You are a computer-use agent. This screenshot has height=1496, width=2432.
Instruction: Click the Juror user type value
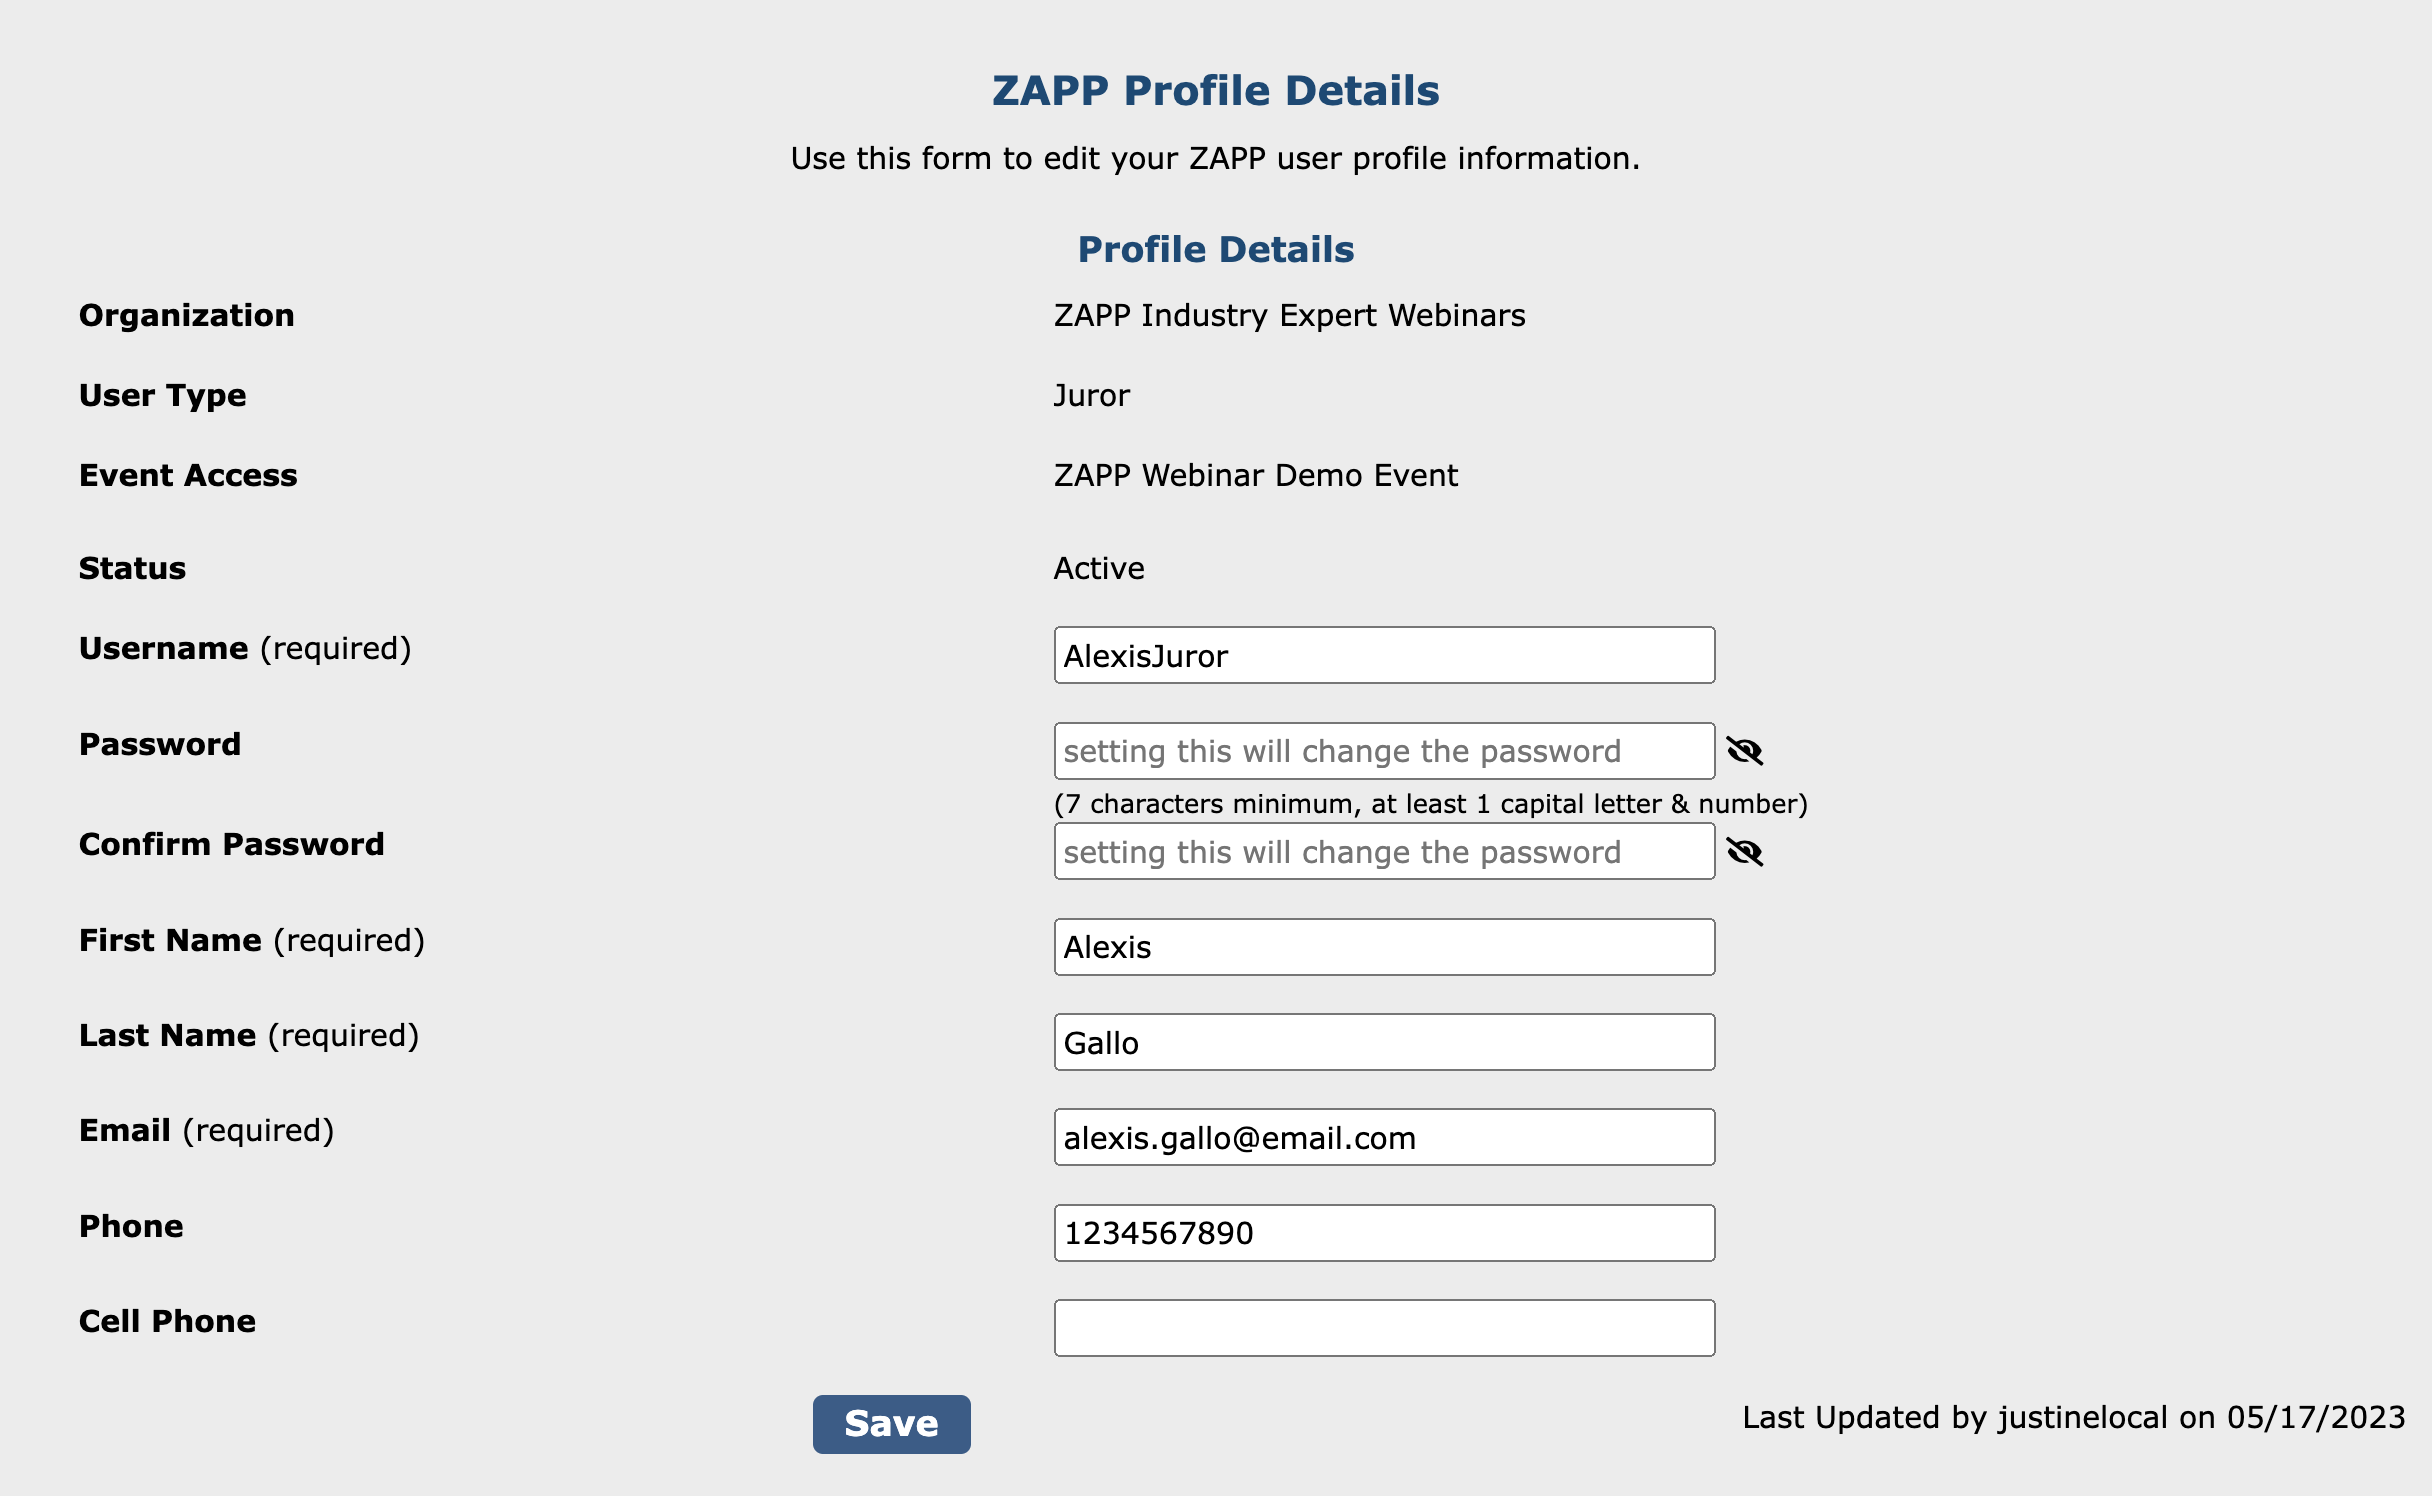pyautogui.click(x=1091, y=396)
